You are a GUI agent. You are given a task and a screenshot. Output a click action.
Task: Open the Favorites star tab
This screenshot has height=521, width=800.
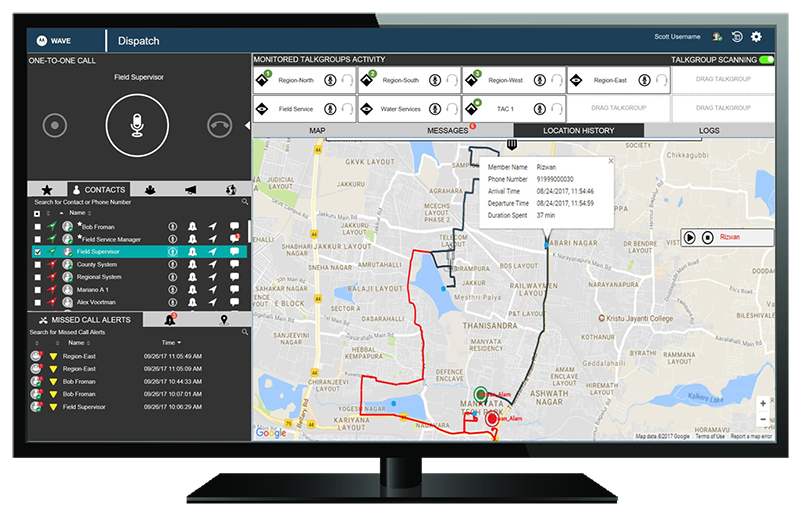click(x=46, y=190)
